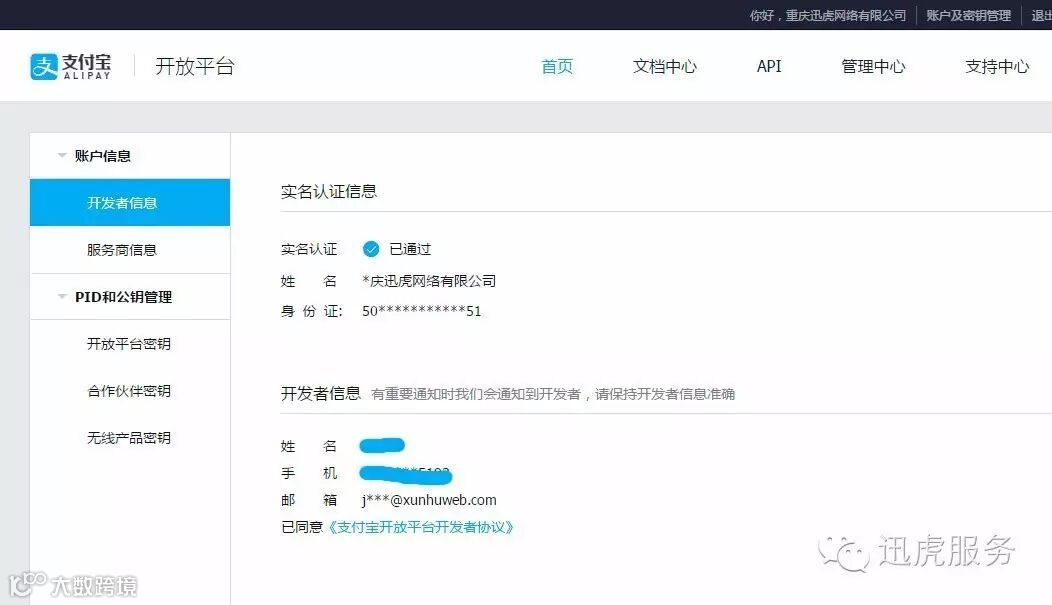
Task: Click the 开放平台 title text
Action: click(x=195, y=66)
